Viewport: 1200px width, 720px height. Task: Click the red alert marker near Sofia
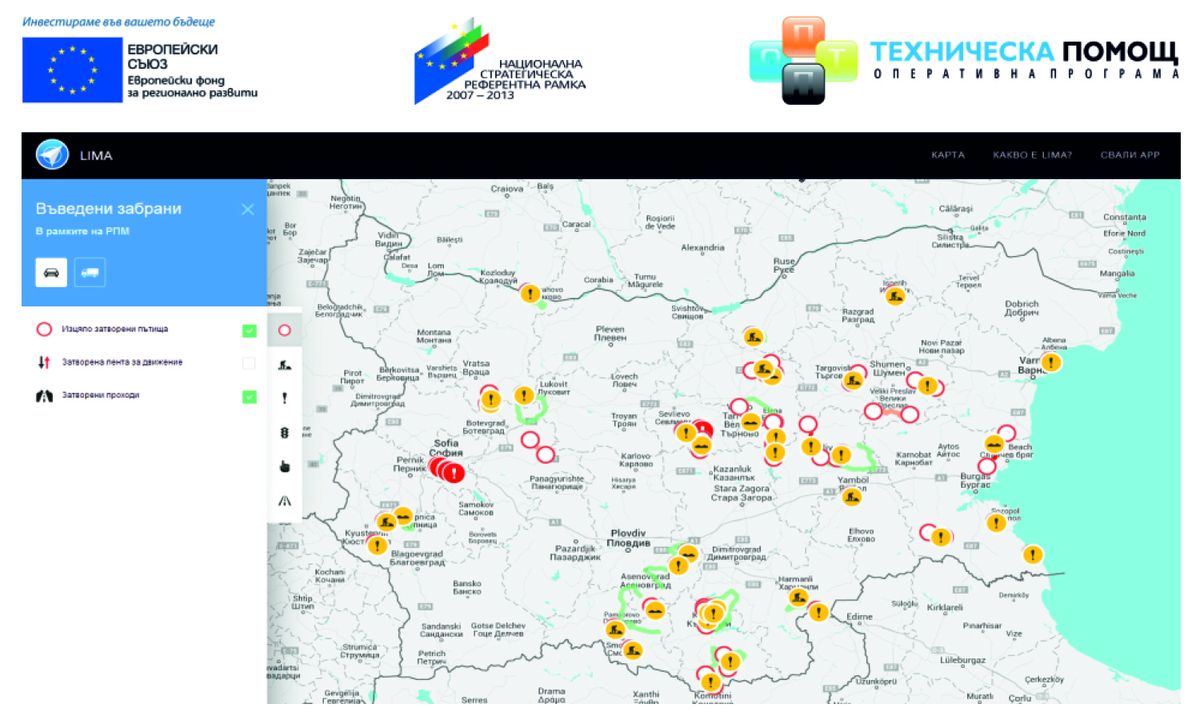click(455, 473)
